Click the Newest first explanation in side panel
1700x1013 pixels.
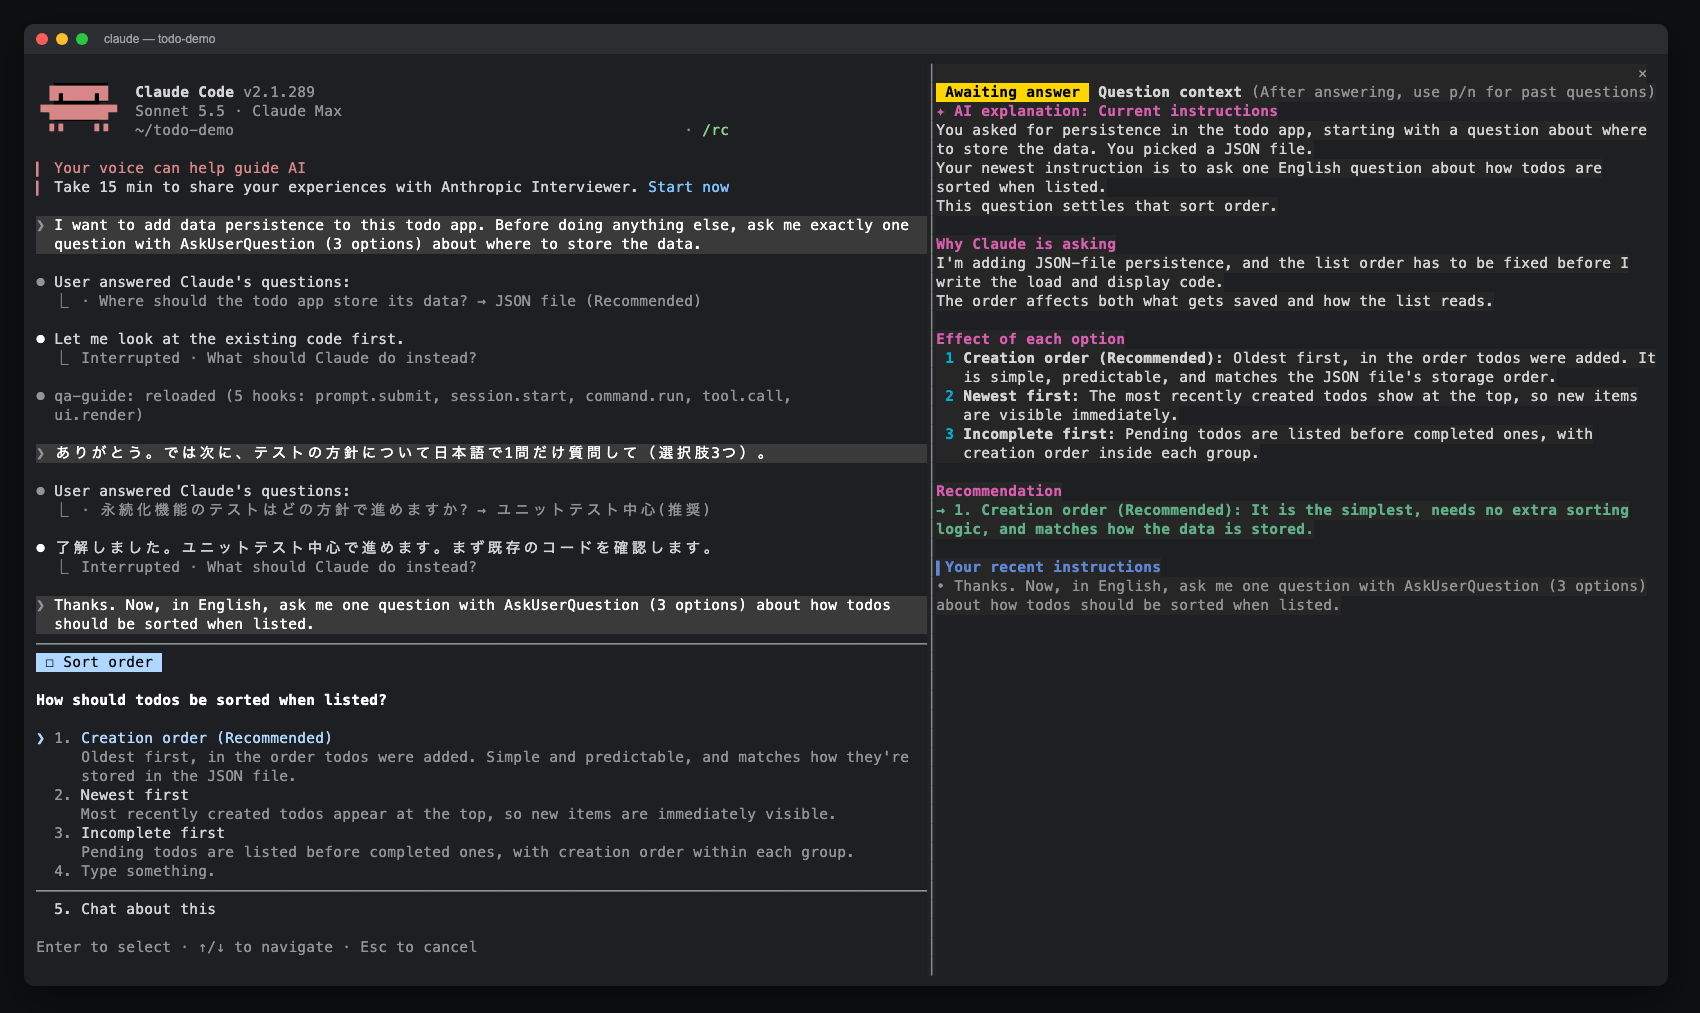click(1291, 405)
